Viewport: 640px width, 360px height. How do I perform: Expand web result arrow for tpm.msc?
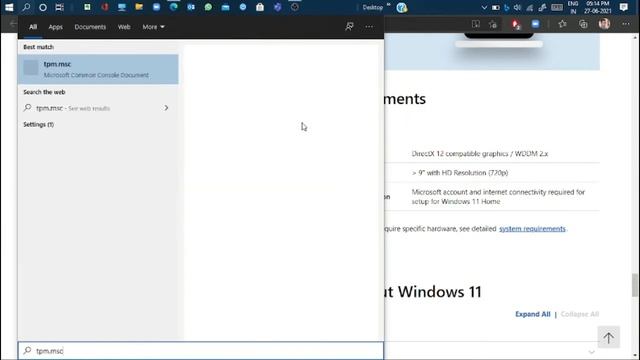166,108
